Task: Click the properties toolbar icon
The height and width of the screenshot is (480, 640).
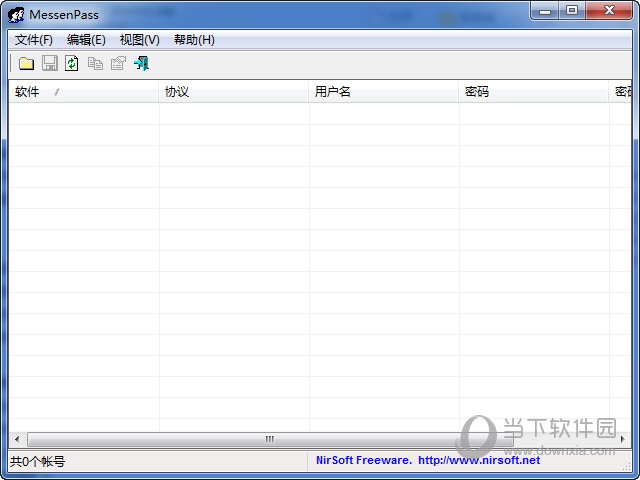Action: 118,64
